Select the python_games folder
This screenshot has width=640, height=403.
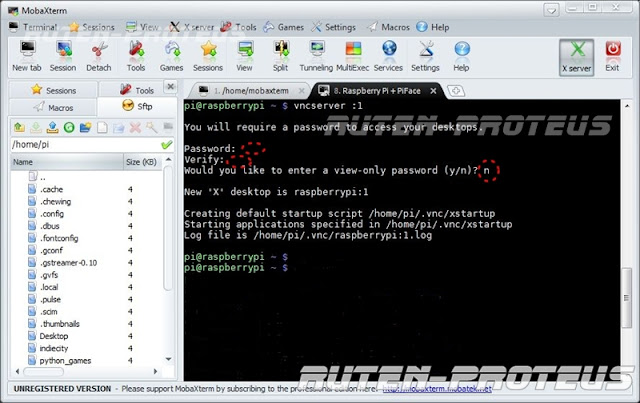tap(60, 361)
